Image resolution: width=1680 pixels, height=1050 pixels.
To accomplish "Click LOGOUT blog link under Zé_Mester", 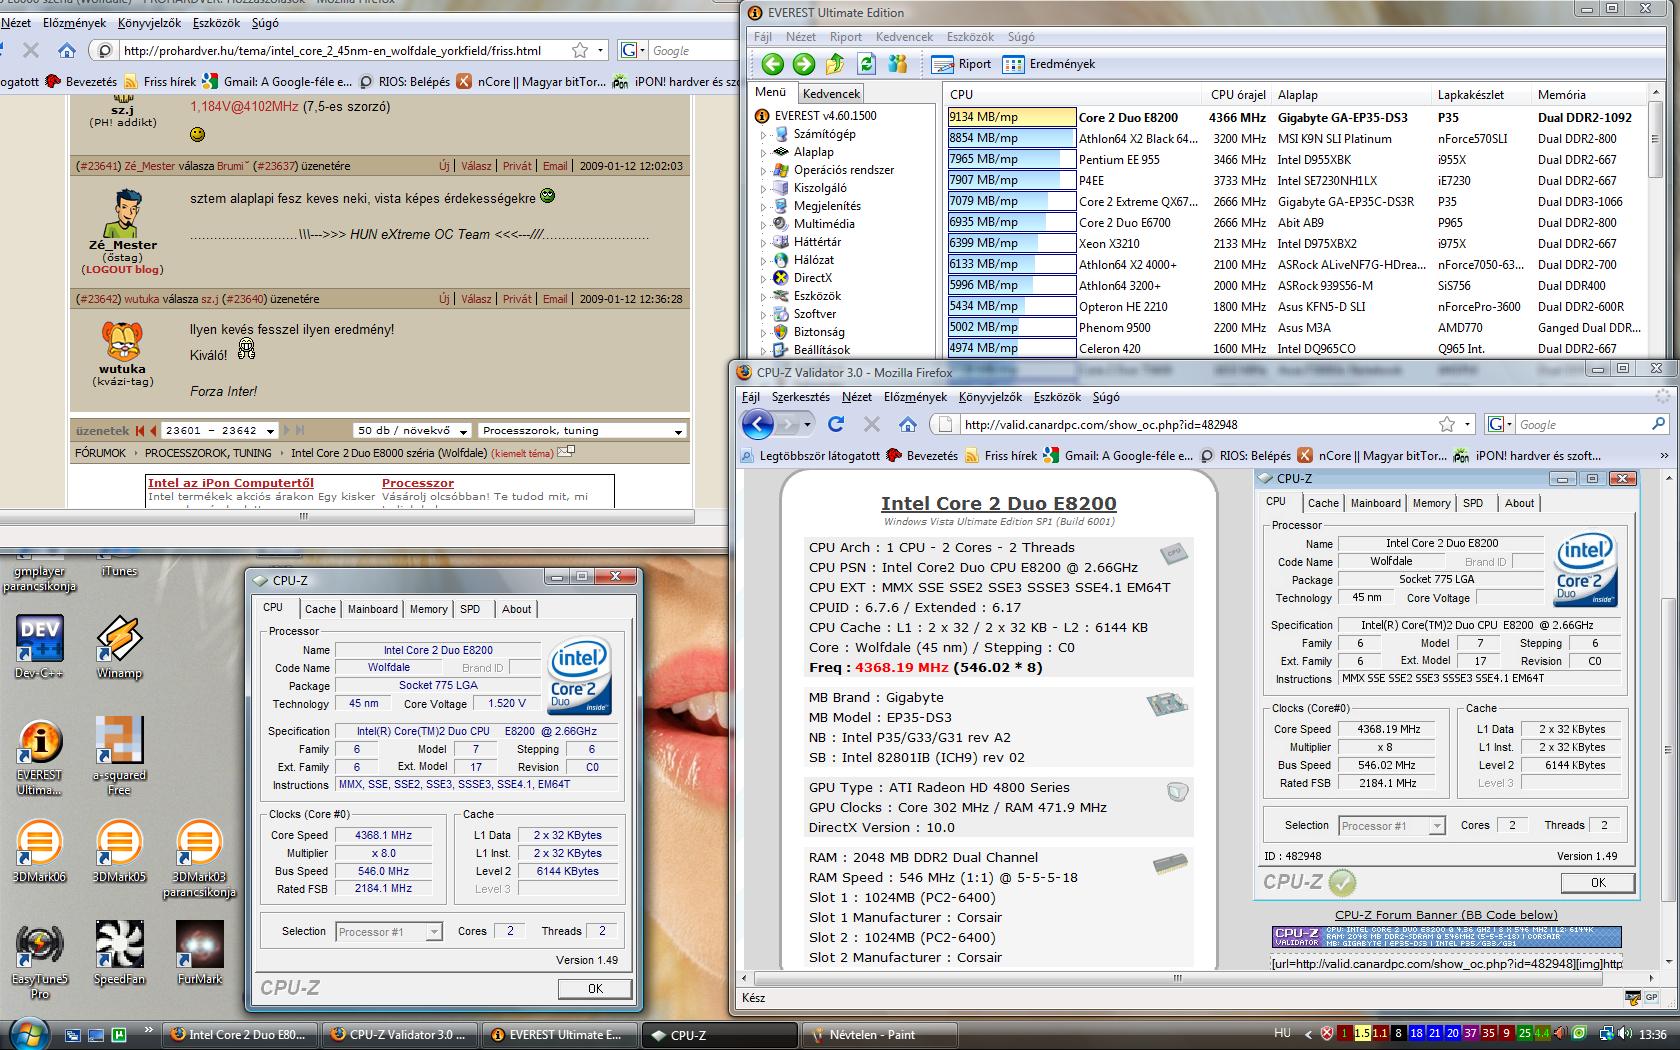I will [122, 270].
